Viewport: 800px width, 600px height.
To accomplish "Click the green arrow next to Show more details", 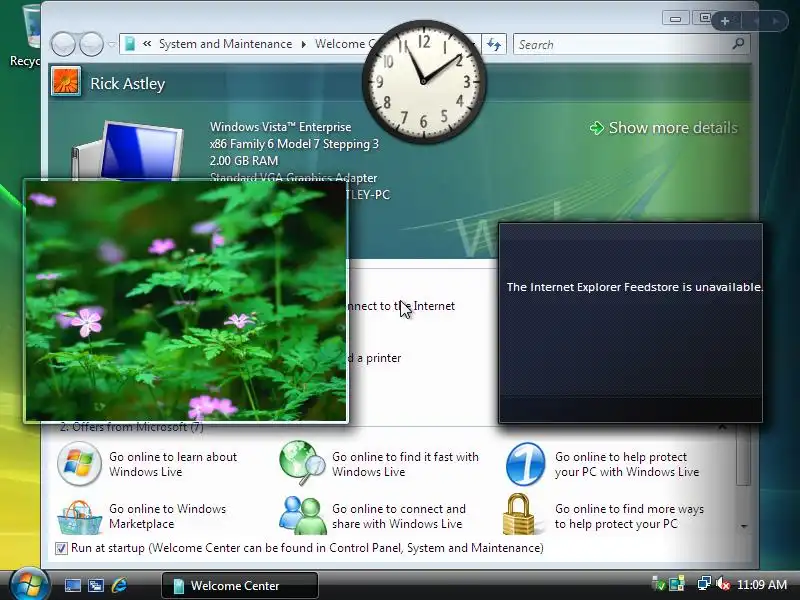I will click(596, 128).
